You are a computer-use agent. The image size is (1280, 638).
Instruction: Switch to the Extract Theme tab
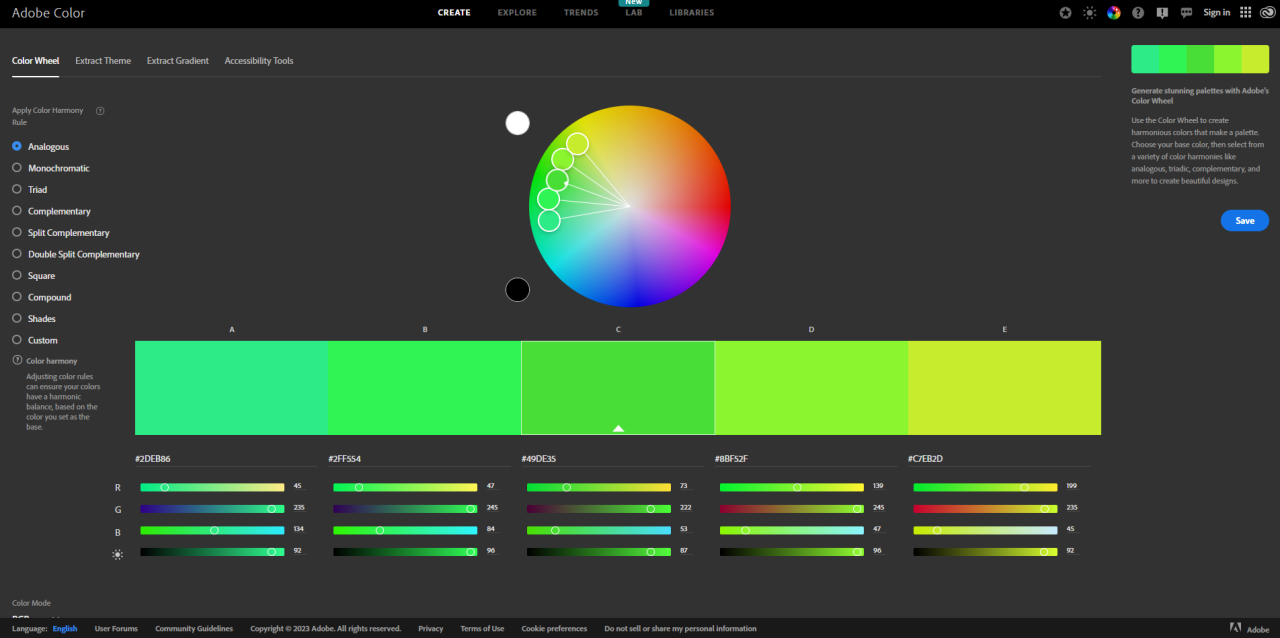pos(103,60)
